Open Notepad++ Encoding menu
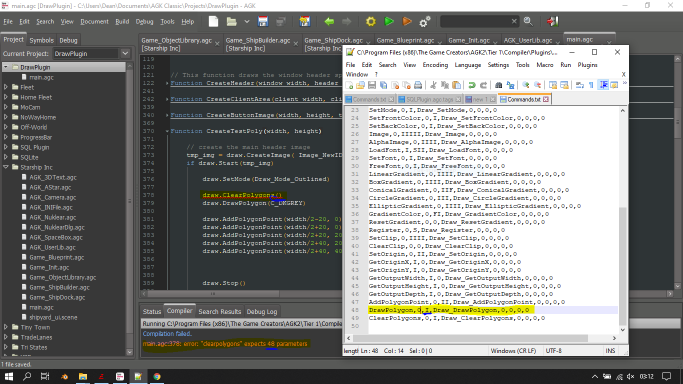This screenshot has height=384, width=683. [x=435, y=65]
